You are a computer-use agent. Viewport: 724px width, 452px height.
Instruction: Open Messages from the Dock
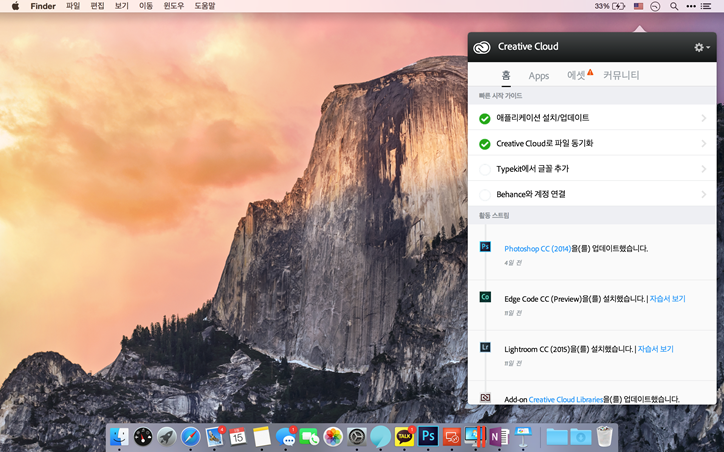(x=286, y=436)
